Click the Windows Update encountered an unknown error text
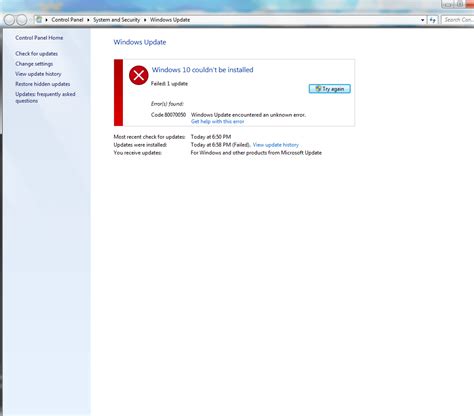The width and height of the screenshot is (474, 416). [x=248, y=115]
